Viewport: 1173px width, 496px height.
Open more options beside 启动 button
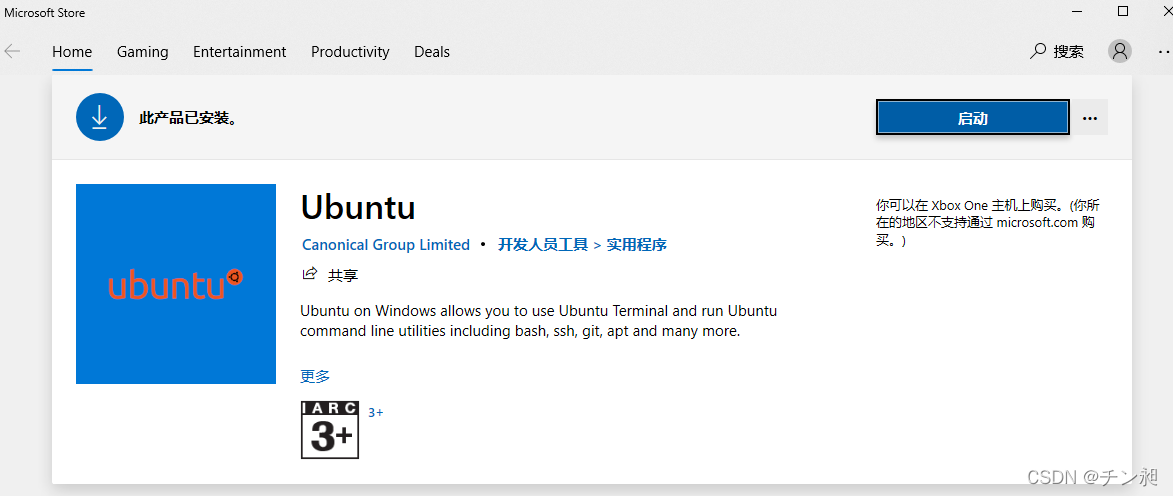point(1089,118)
